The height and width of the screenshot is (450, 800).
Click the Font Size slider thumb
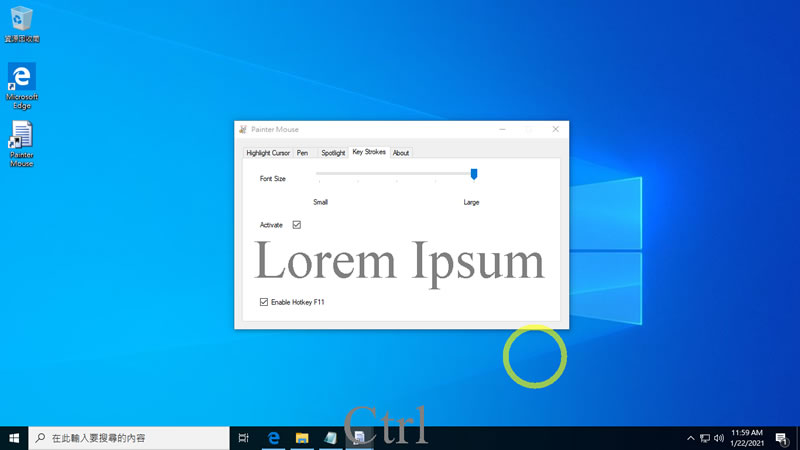[x=474, y=174]
